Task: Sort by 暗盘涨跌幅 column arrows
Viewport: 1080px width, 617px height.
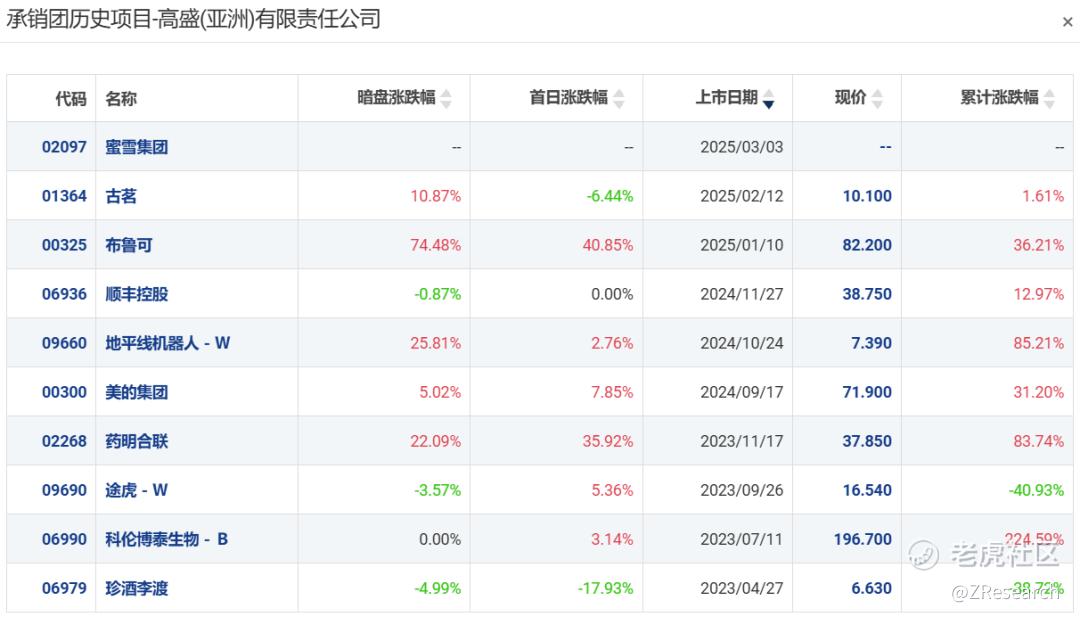Action: (x=446, y=98)
